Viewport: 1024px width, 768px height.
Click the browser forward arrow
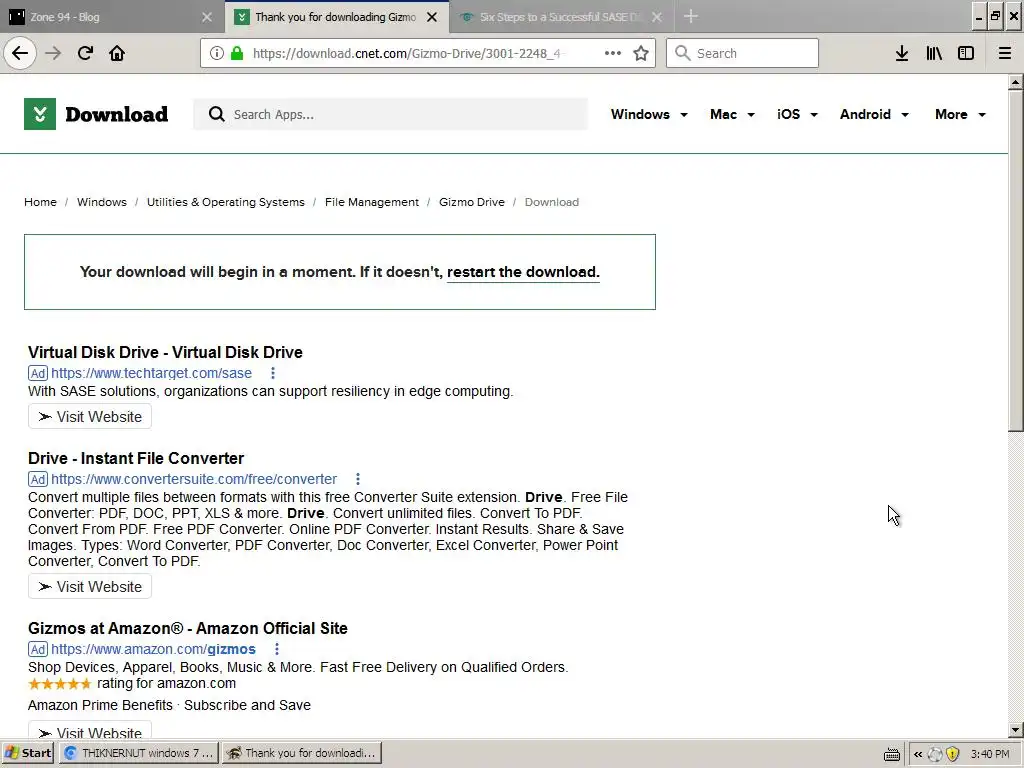click(53, 53)
